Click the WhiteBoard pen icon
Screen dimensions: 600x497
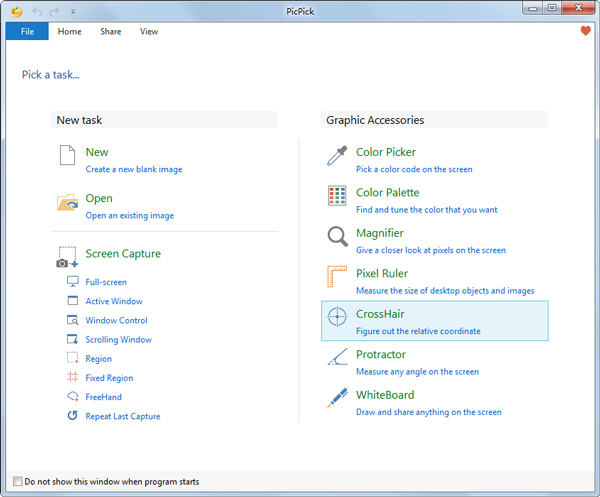[337, 398]
